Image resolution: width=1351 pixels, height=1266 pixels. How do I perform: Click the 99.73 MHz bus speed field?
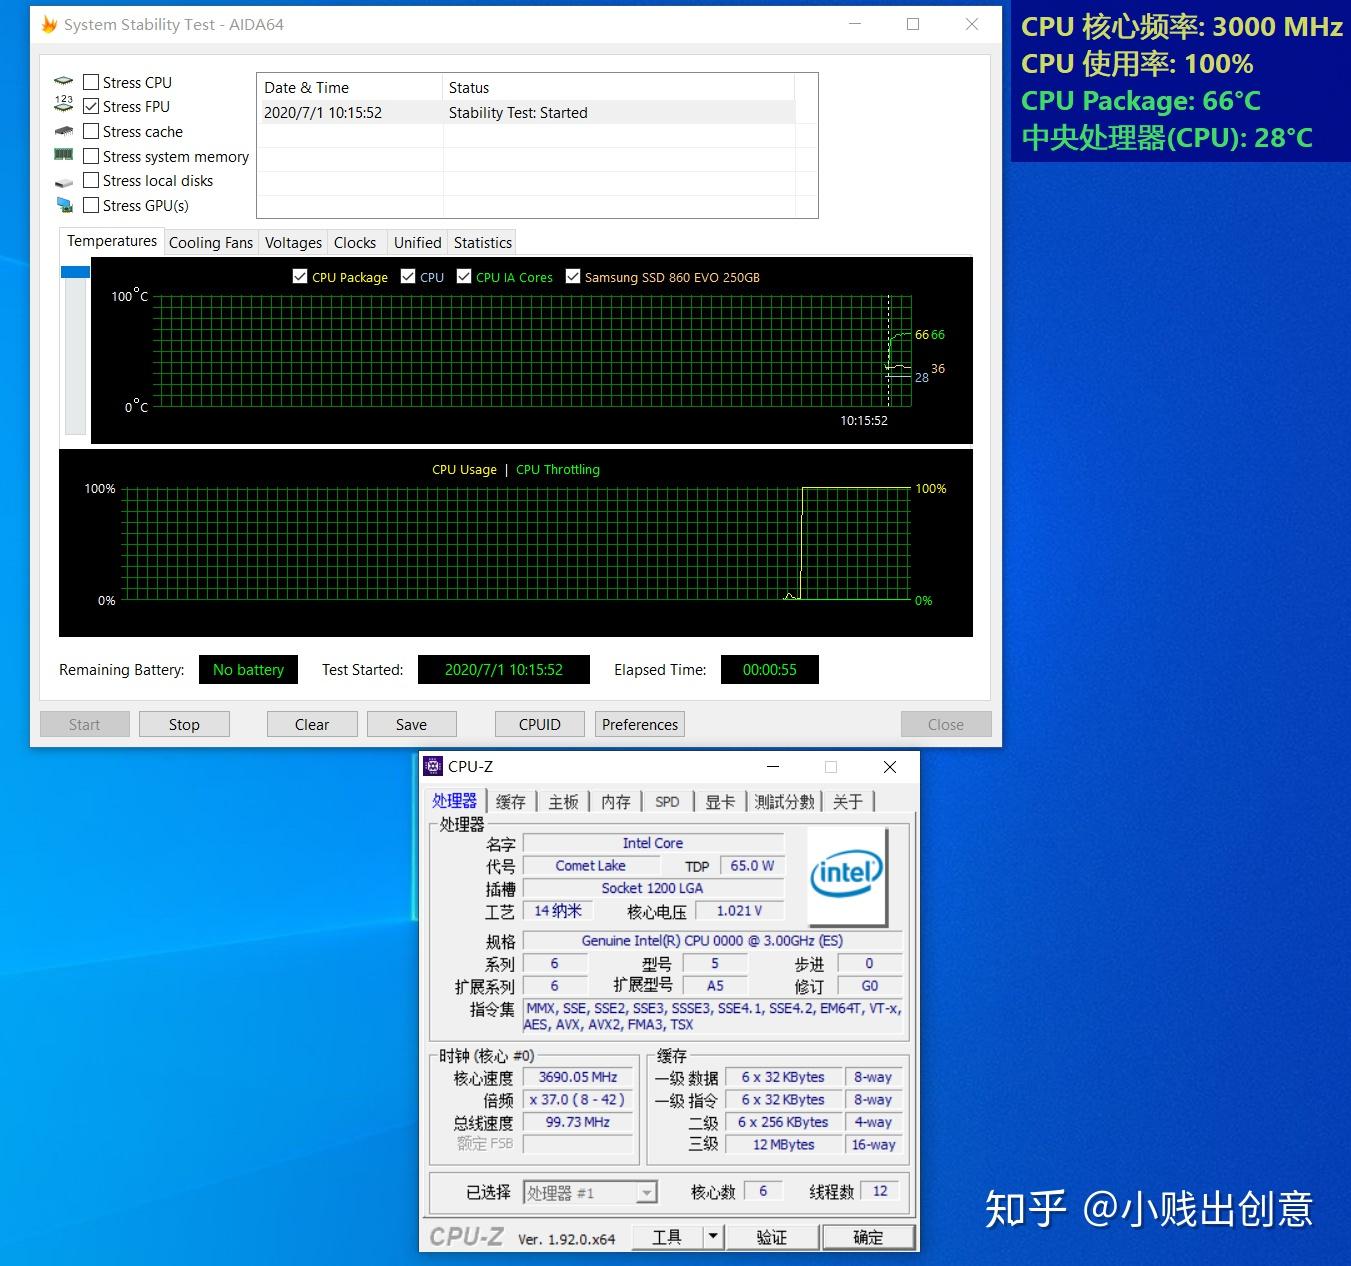point(578,1122)
